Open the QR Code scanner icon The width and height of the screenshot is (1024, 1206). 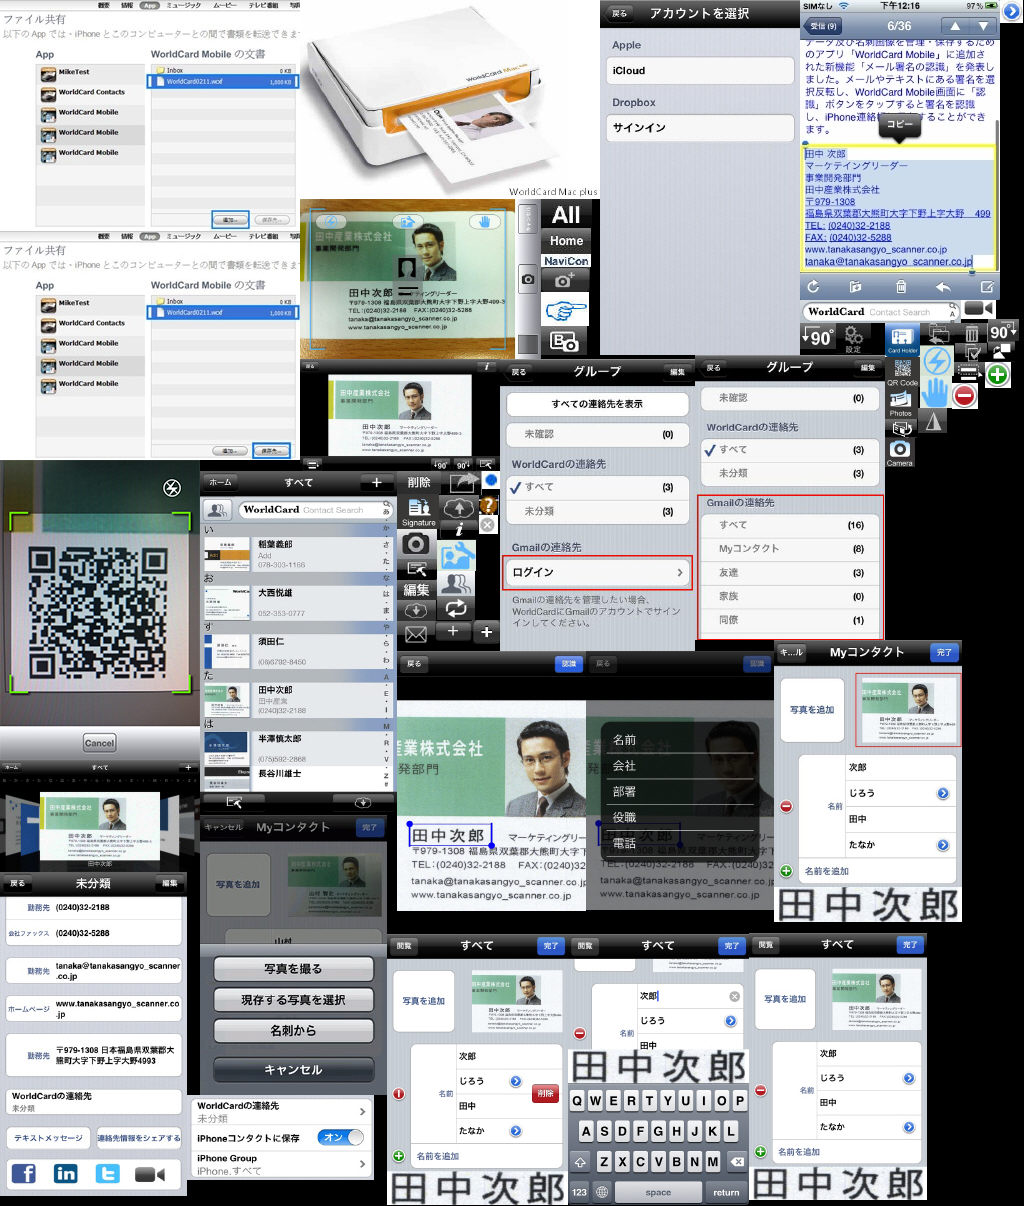[902, 371]
